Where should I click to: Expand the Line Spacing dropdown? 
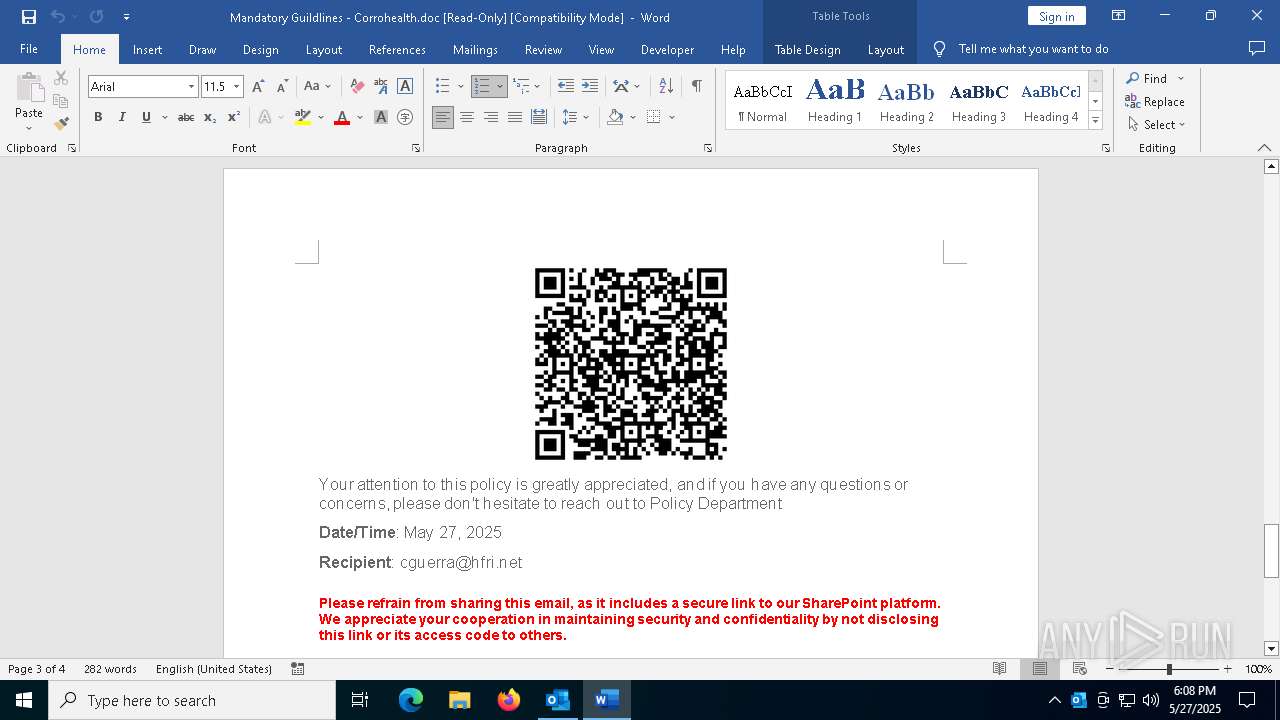(586, 117)
